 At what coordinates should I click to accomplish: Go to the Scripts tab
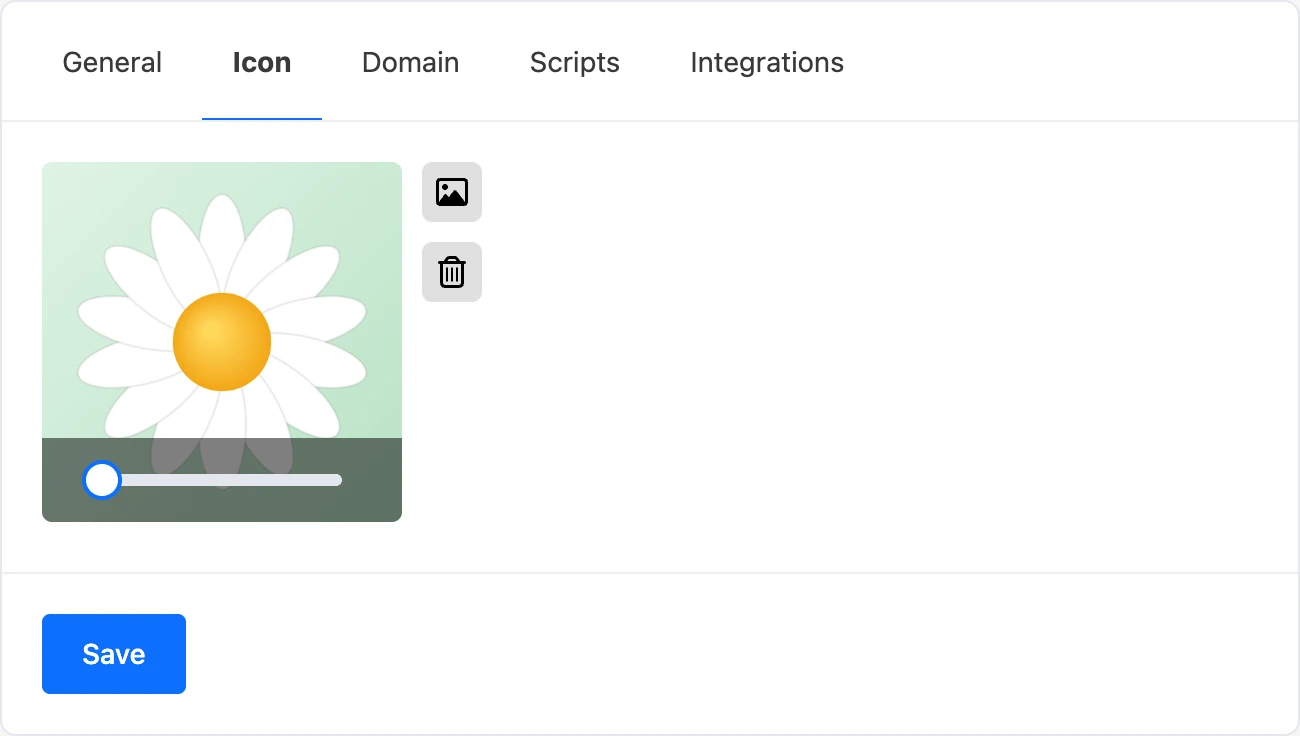[x=575, y=62]
